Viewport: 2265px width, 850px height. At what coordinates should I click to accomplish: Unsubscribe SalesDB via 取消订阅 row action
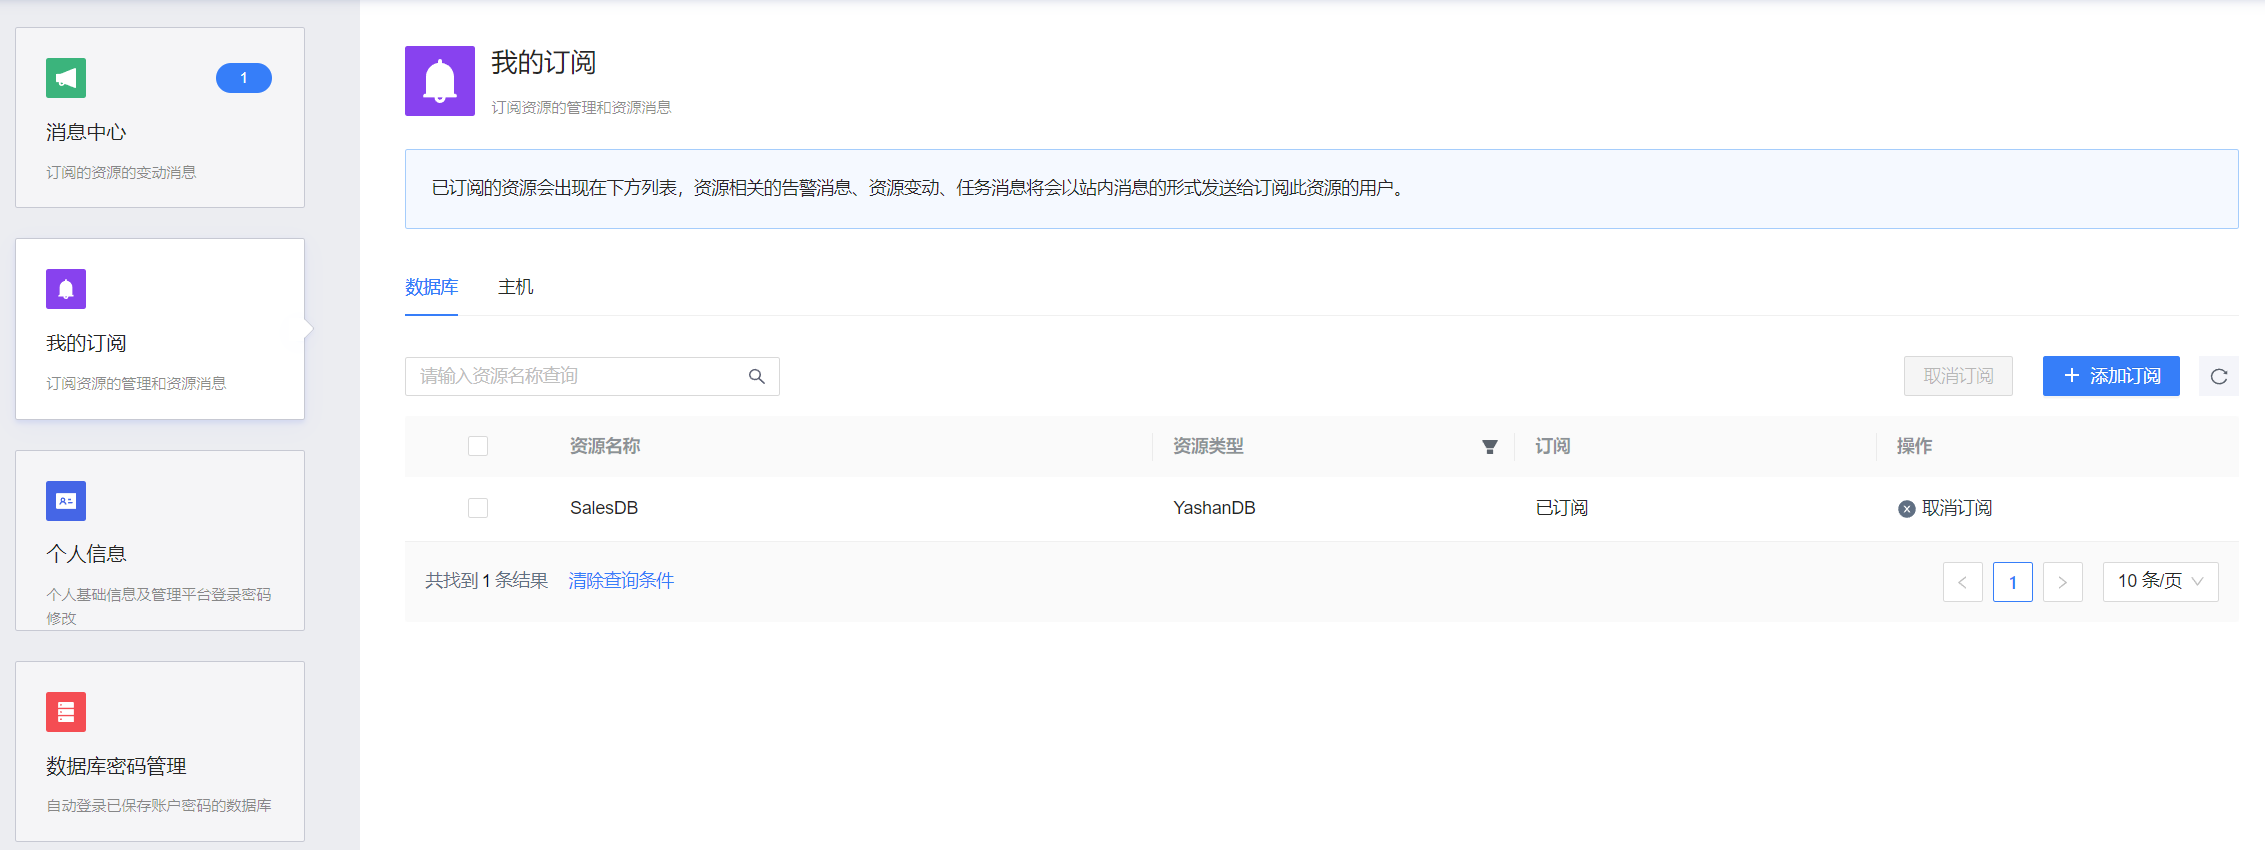[x=1945, y=508]
